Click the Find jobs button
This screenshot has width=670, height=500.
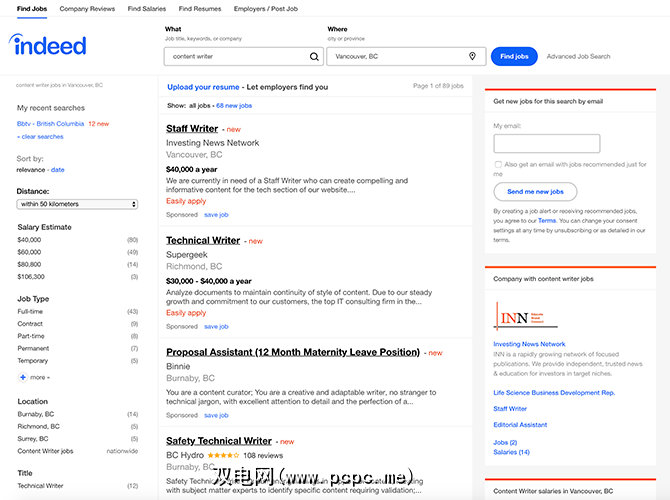click(x=514, y=56)
